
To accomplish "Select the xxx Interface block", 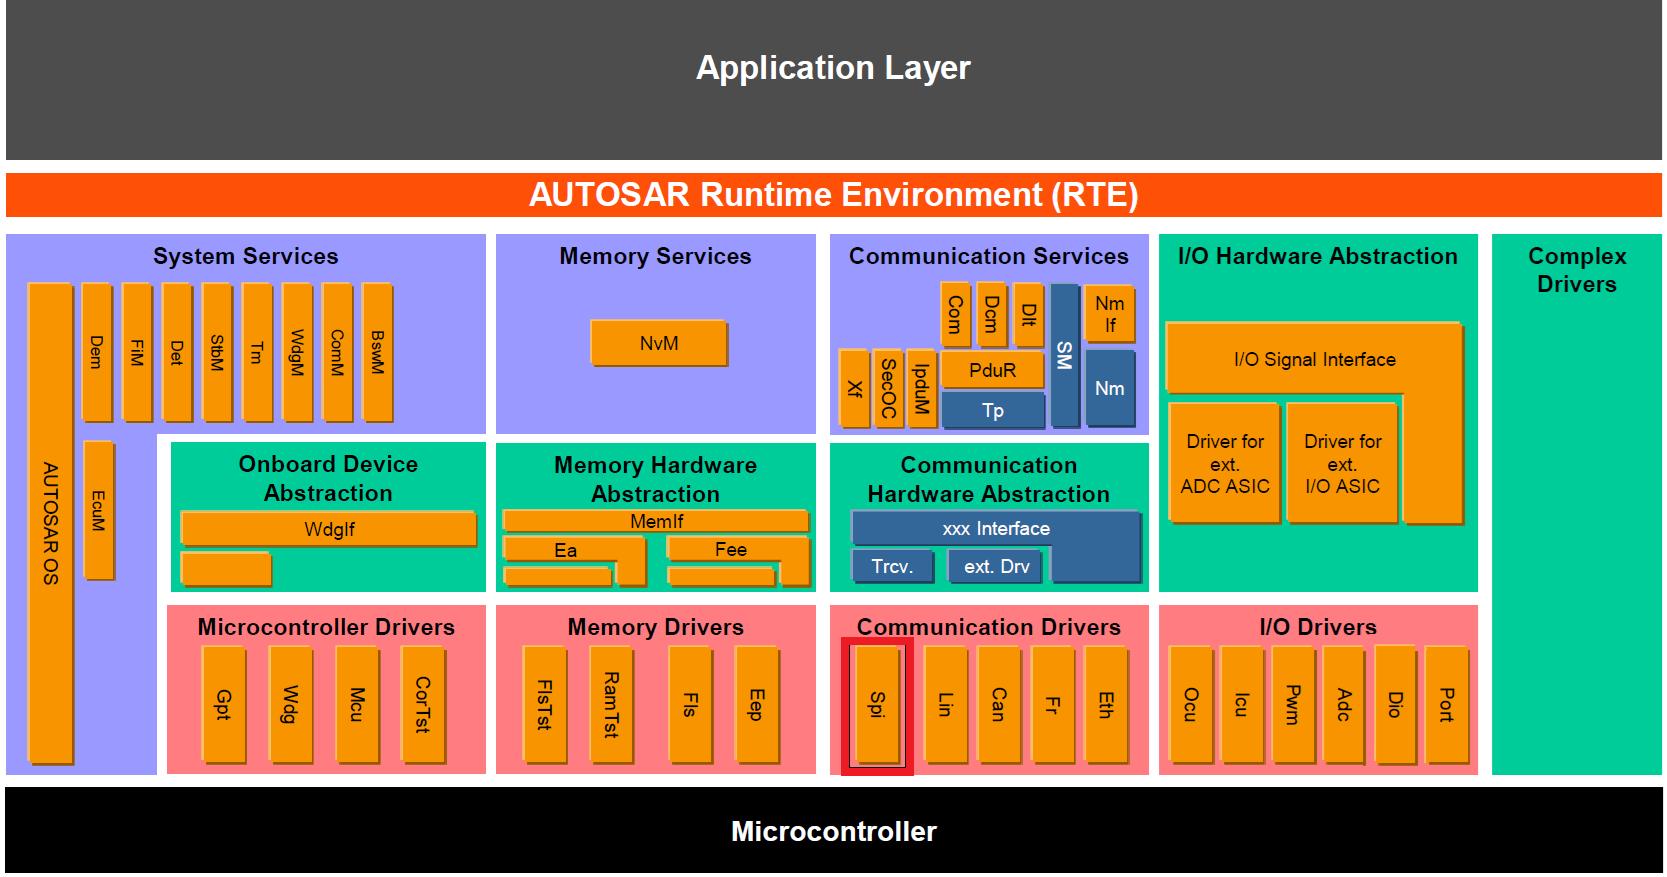I will (x=995, y=528).
